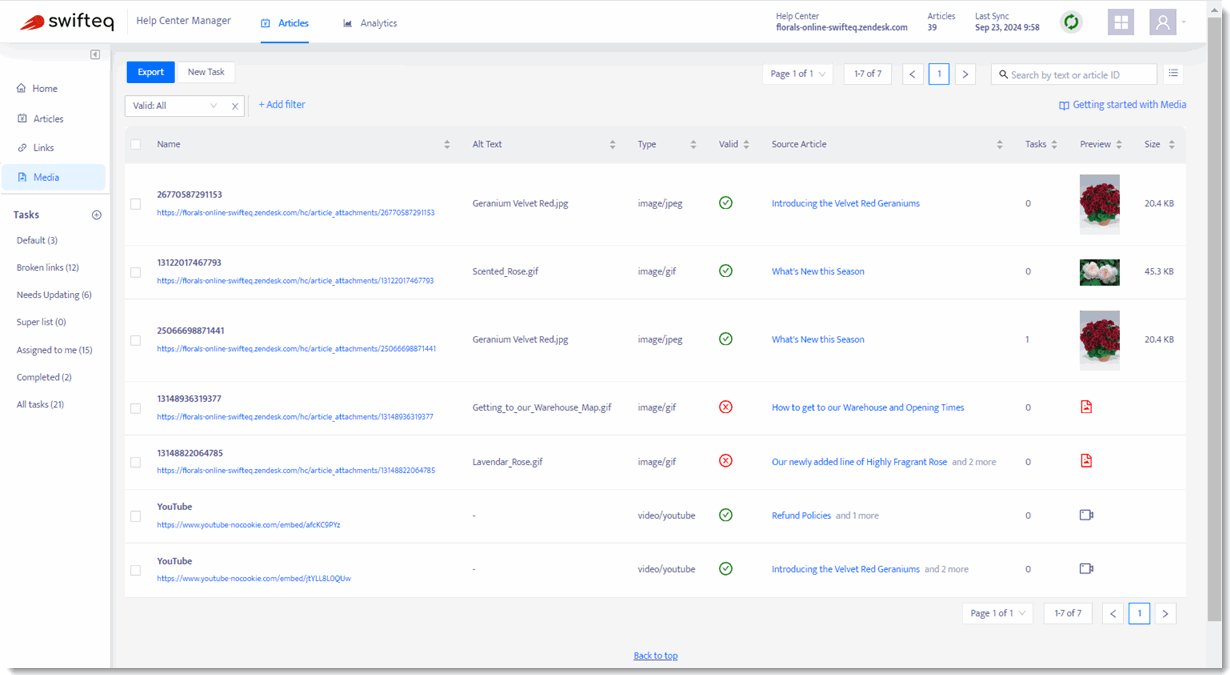This screenshot has height=675, width=1230.
Task: Click the New Task button
Action: (206, 72)
